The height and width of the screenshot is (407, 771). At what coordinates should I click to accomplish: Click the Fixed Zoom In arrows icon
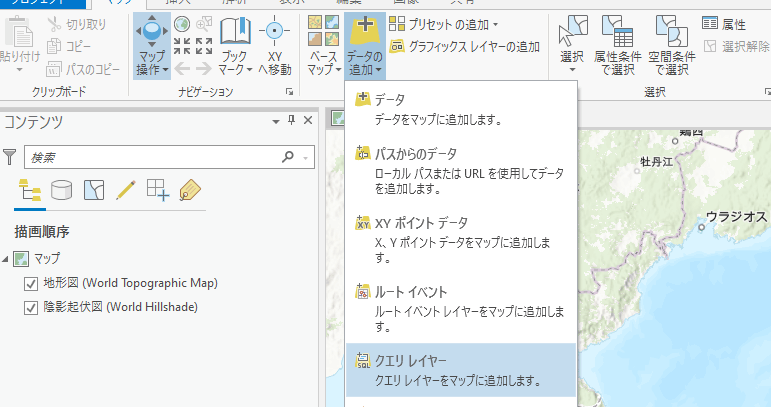182,46
